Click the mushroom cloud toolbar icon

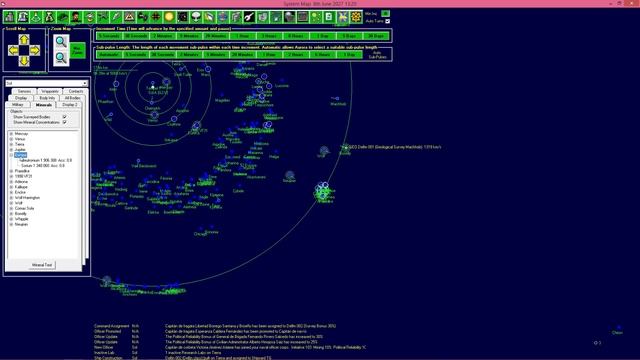(196, 17)
